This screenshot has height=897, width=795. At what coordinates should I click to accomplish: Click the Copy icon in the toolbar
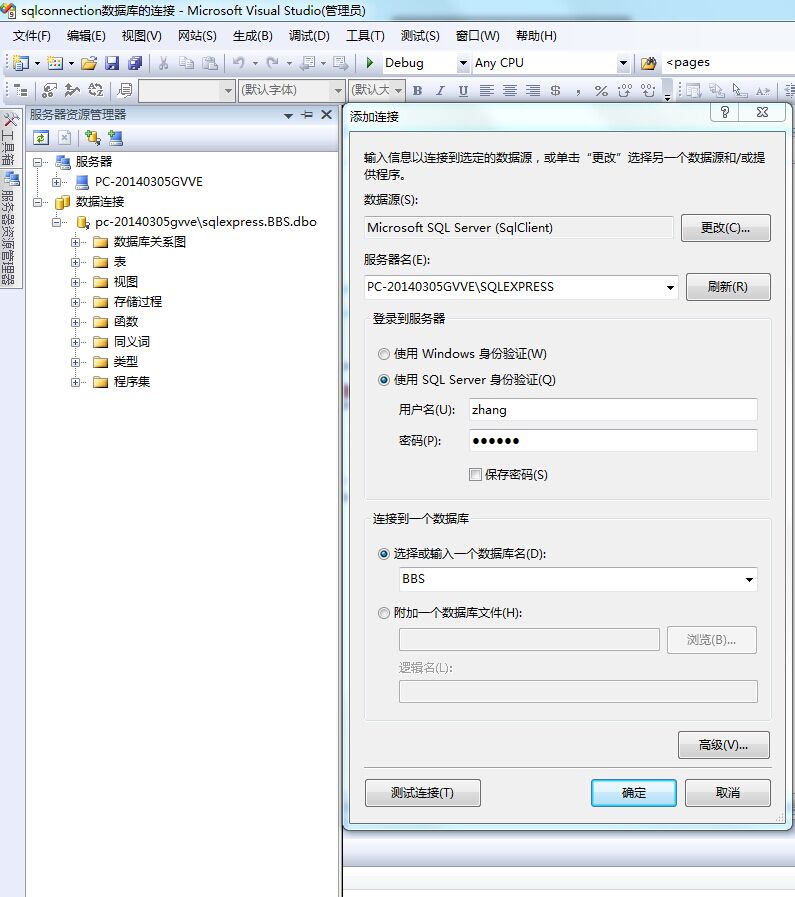186,63
